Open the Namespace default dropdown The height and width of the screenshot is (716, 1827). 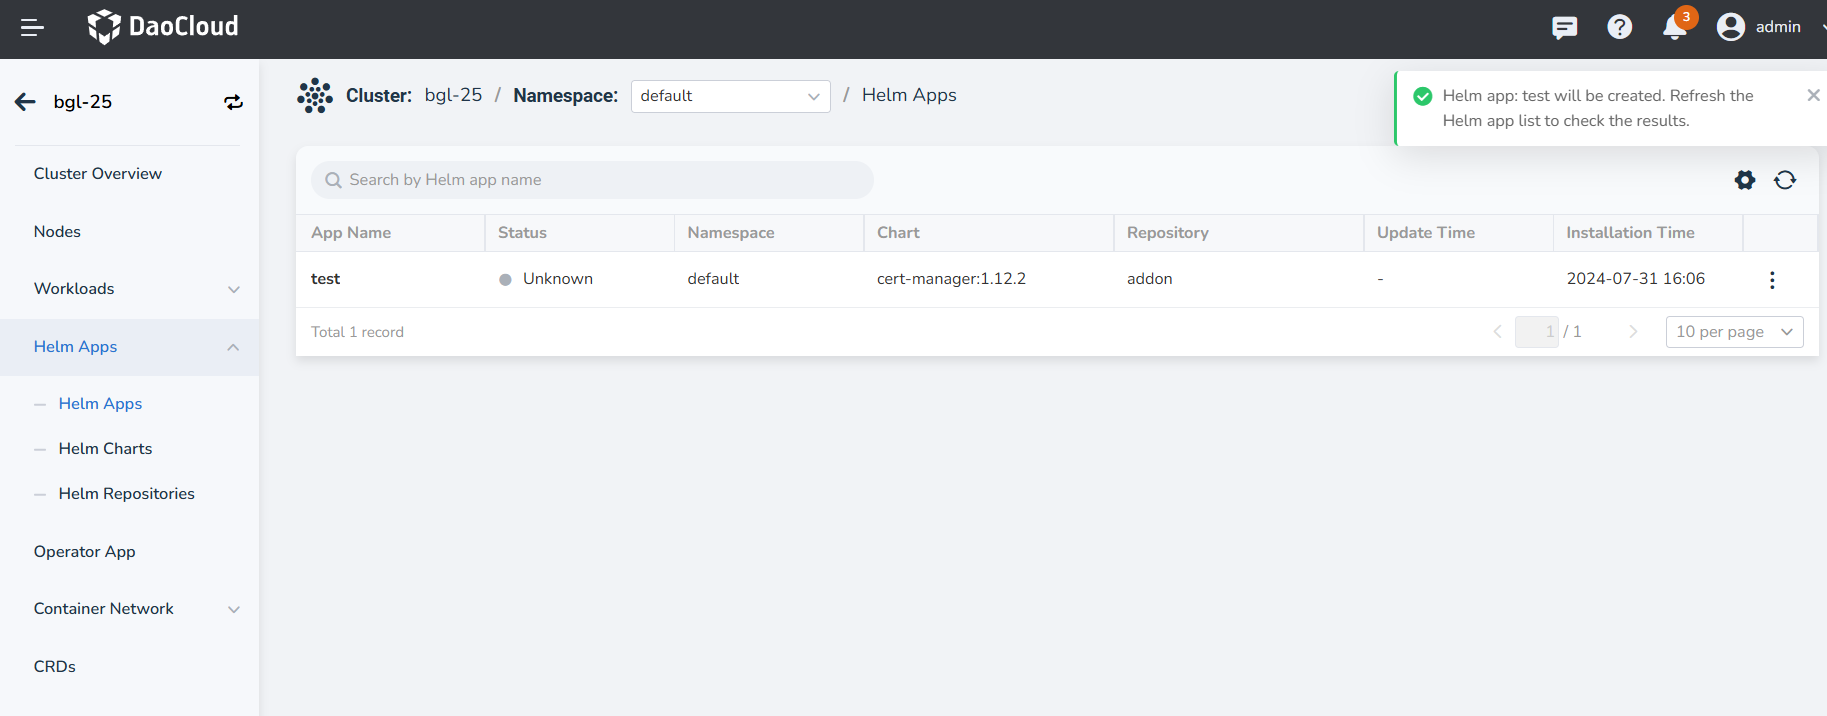coord(730,96)
